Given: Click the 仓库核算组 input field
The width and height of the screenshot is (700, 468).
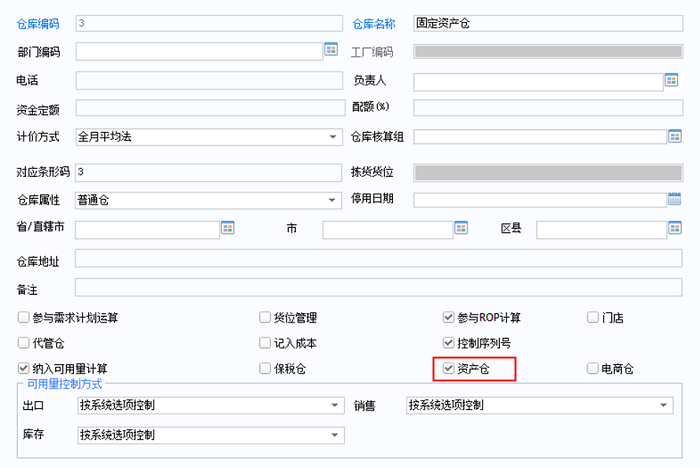Looking at the screenshot, I should tap(540, 137).
